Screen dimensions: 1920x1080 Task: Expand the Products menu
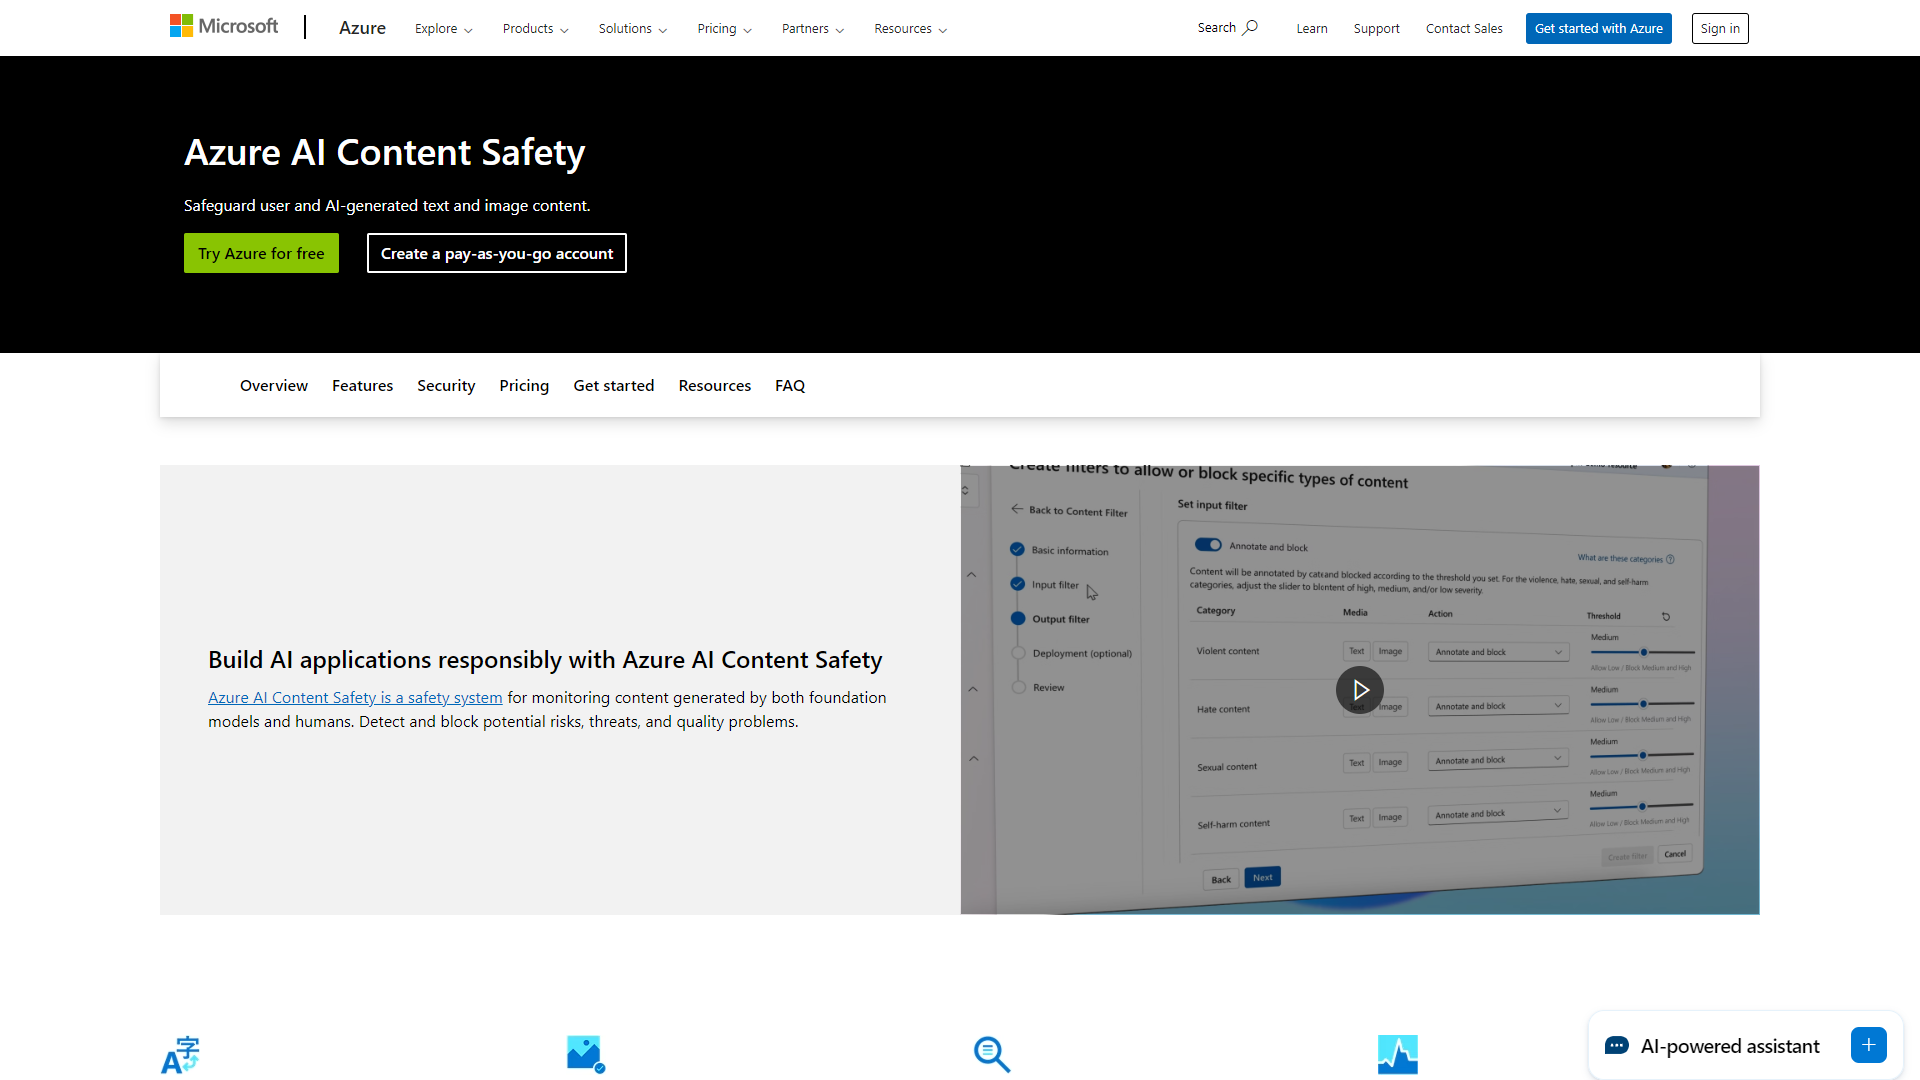(x=535, y=28)
